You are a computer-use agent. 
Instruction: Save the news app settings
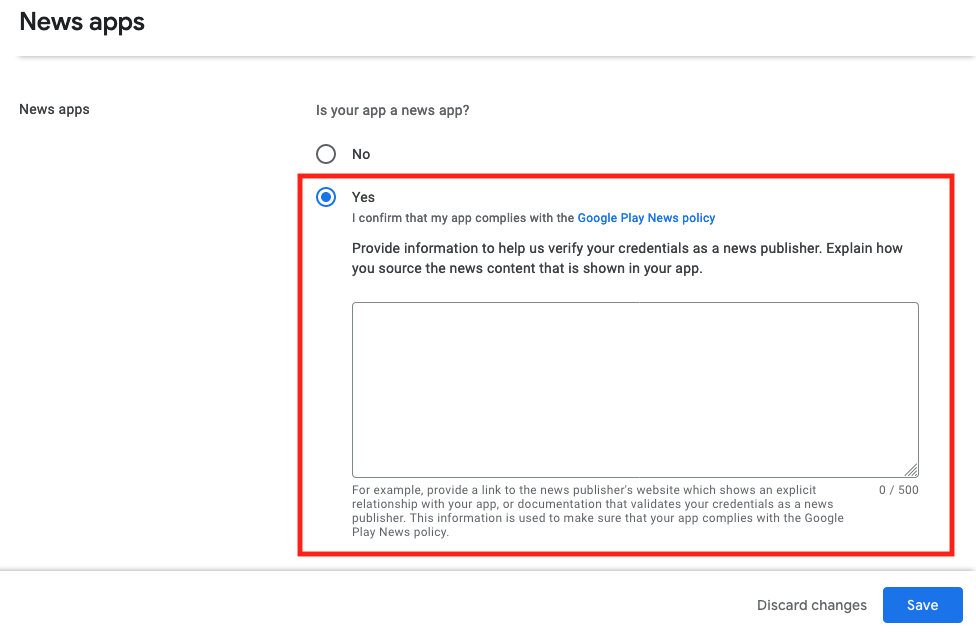click(x=922, y=605)
